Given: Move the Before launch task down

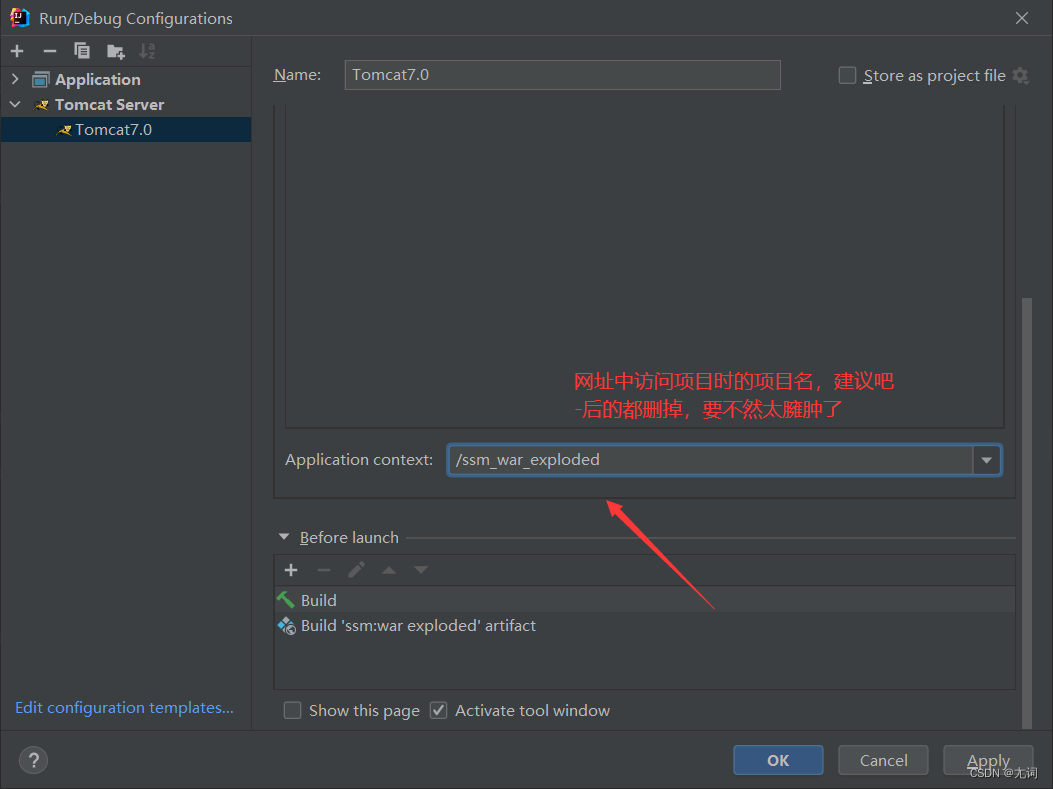Looking at the screenshot, I should [421, 570].
